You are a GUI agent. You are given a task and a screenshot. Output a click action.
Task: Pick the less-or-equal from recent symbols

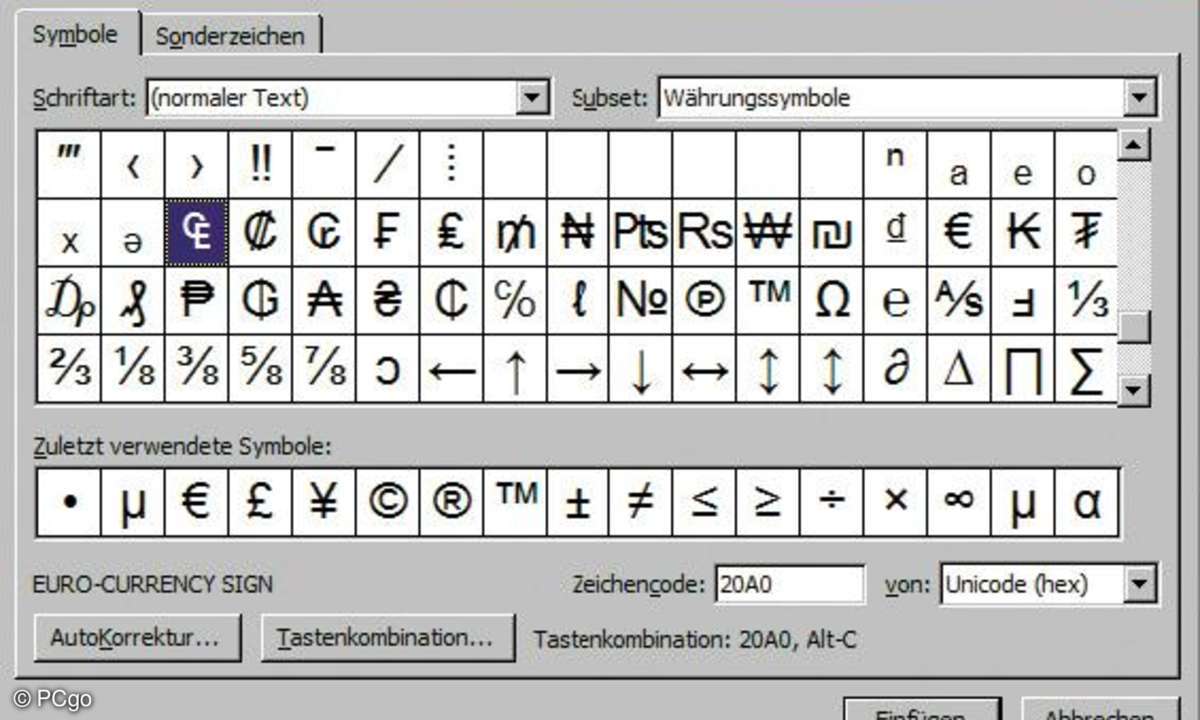(x=705, y=502)
